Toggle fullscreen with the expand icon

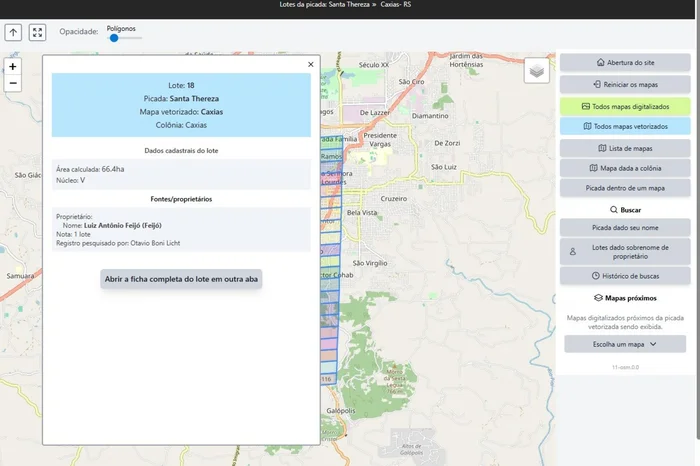pos(37,32)
